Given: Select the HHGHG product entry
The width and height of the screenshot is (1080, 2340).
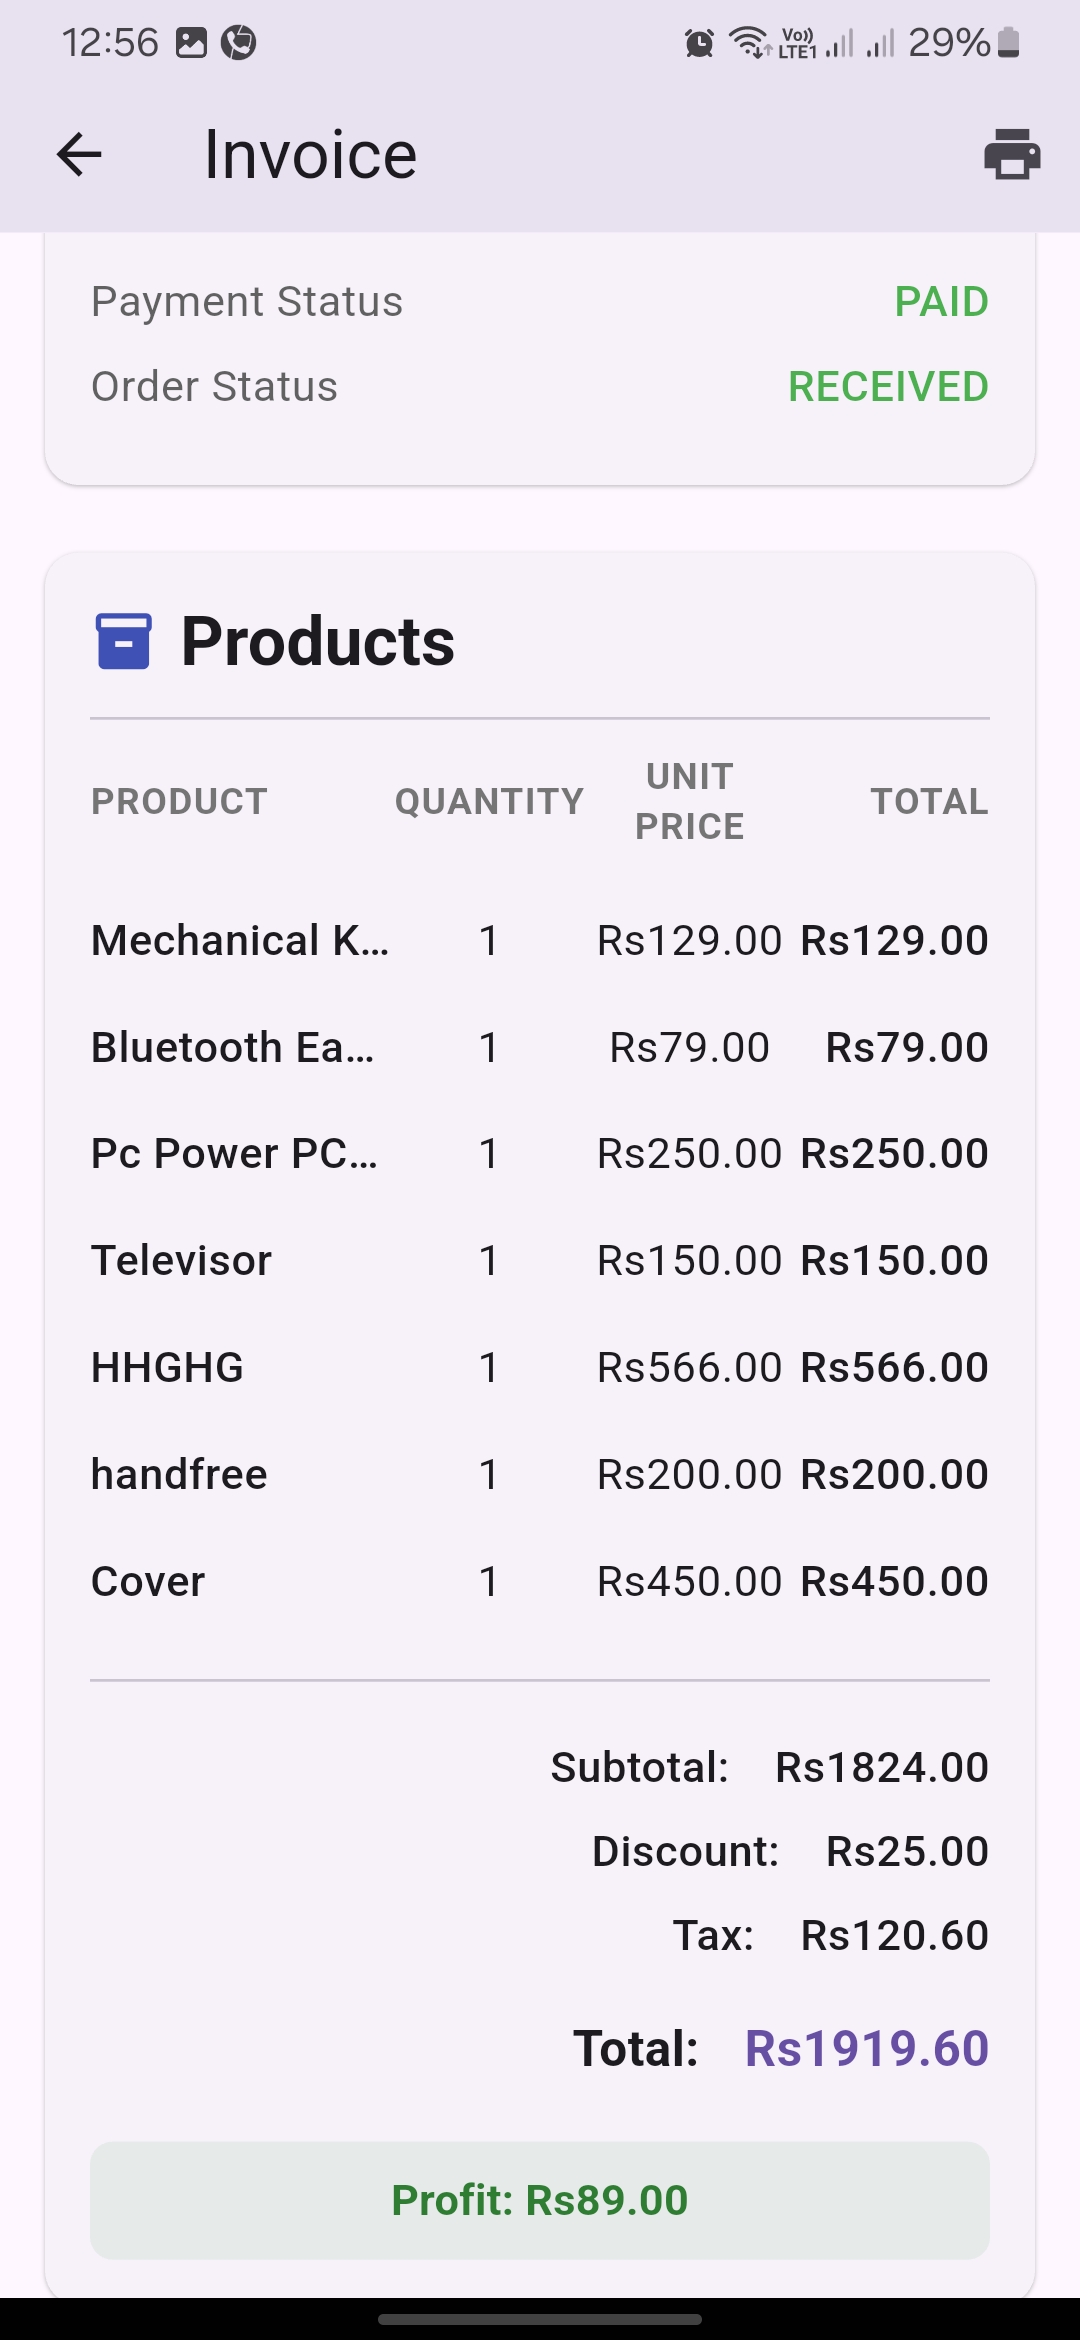Looking at the screenshot, I should [x=167, y=1368].
